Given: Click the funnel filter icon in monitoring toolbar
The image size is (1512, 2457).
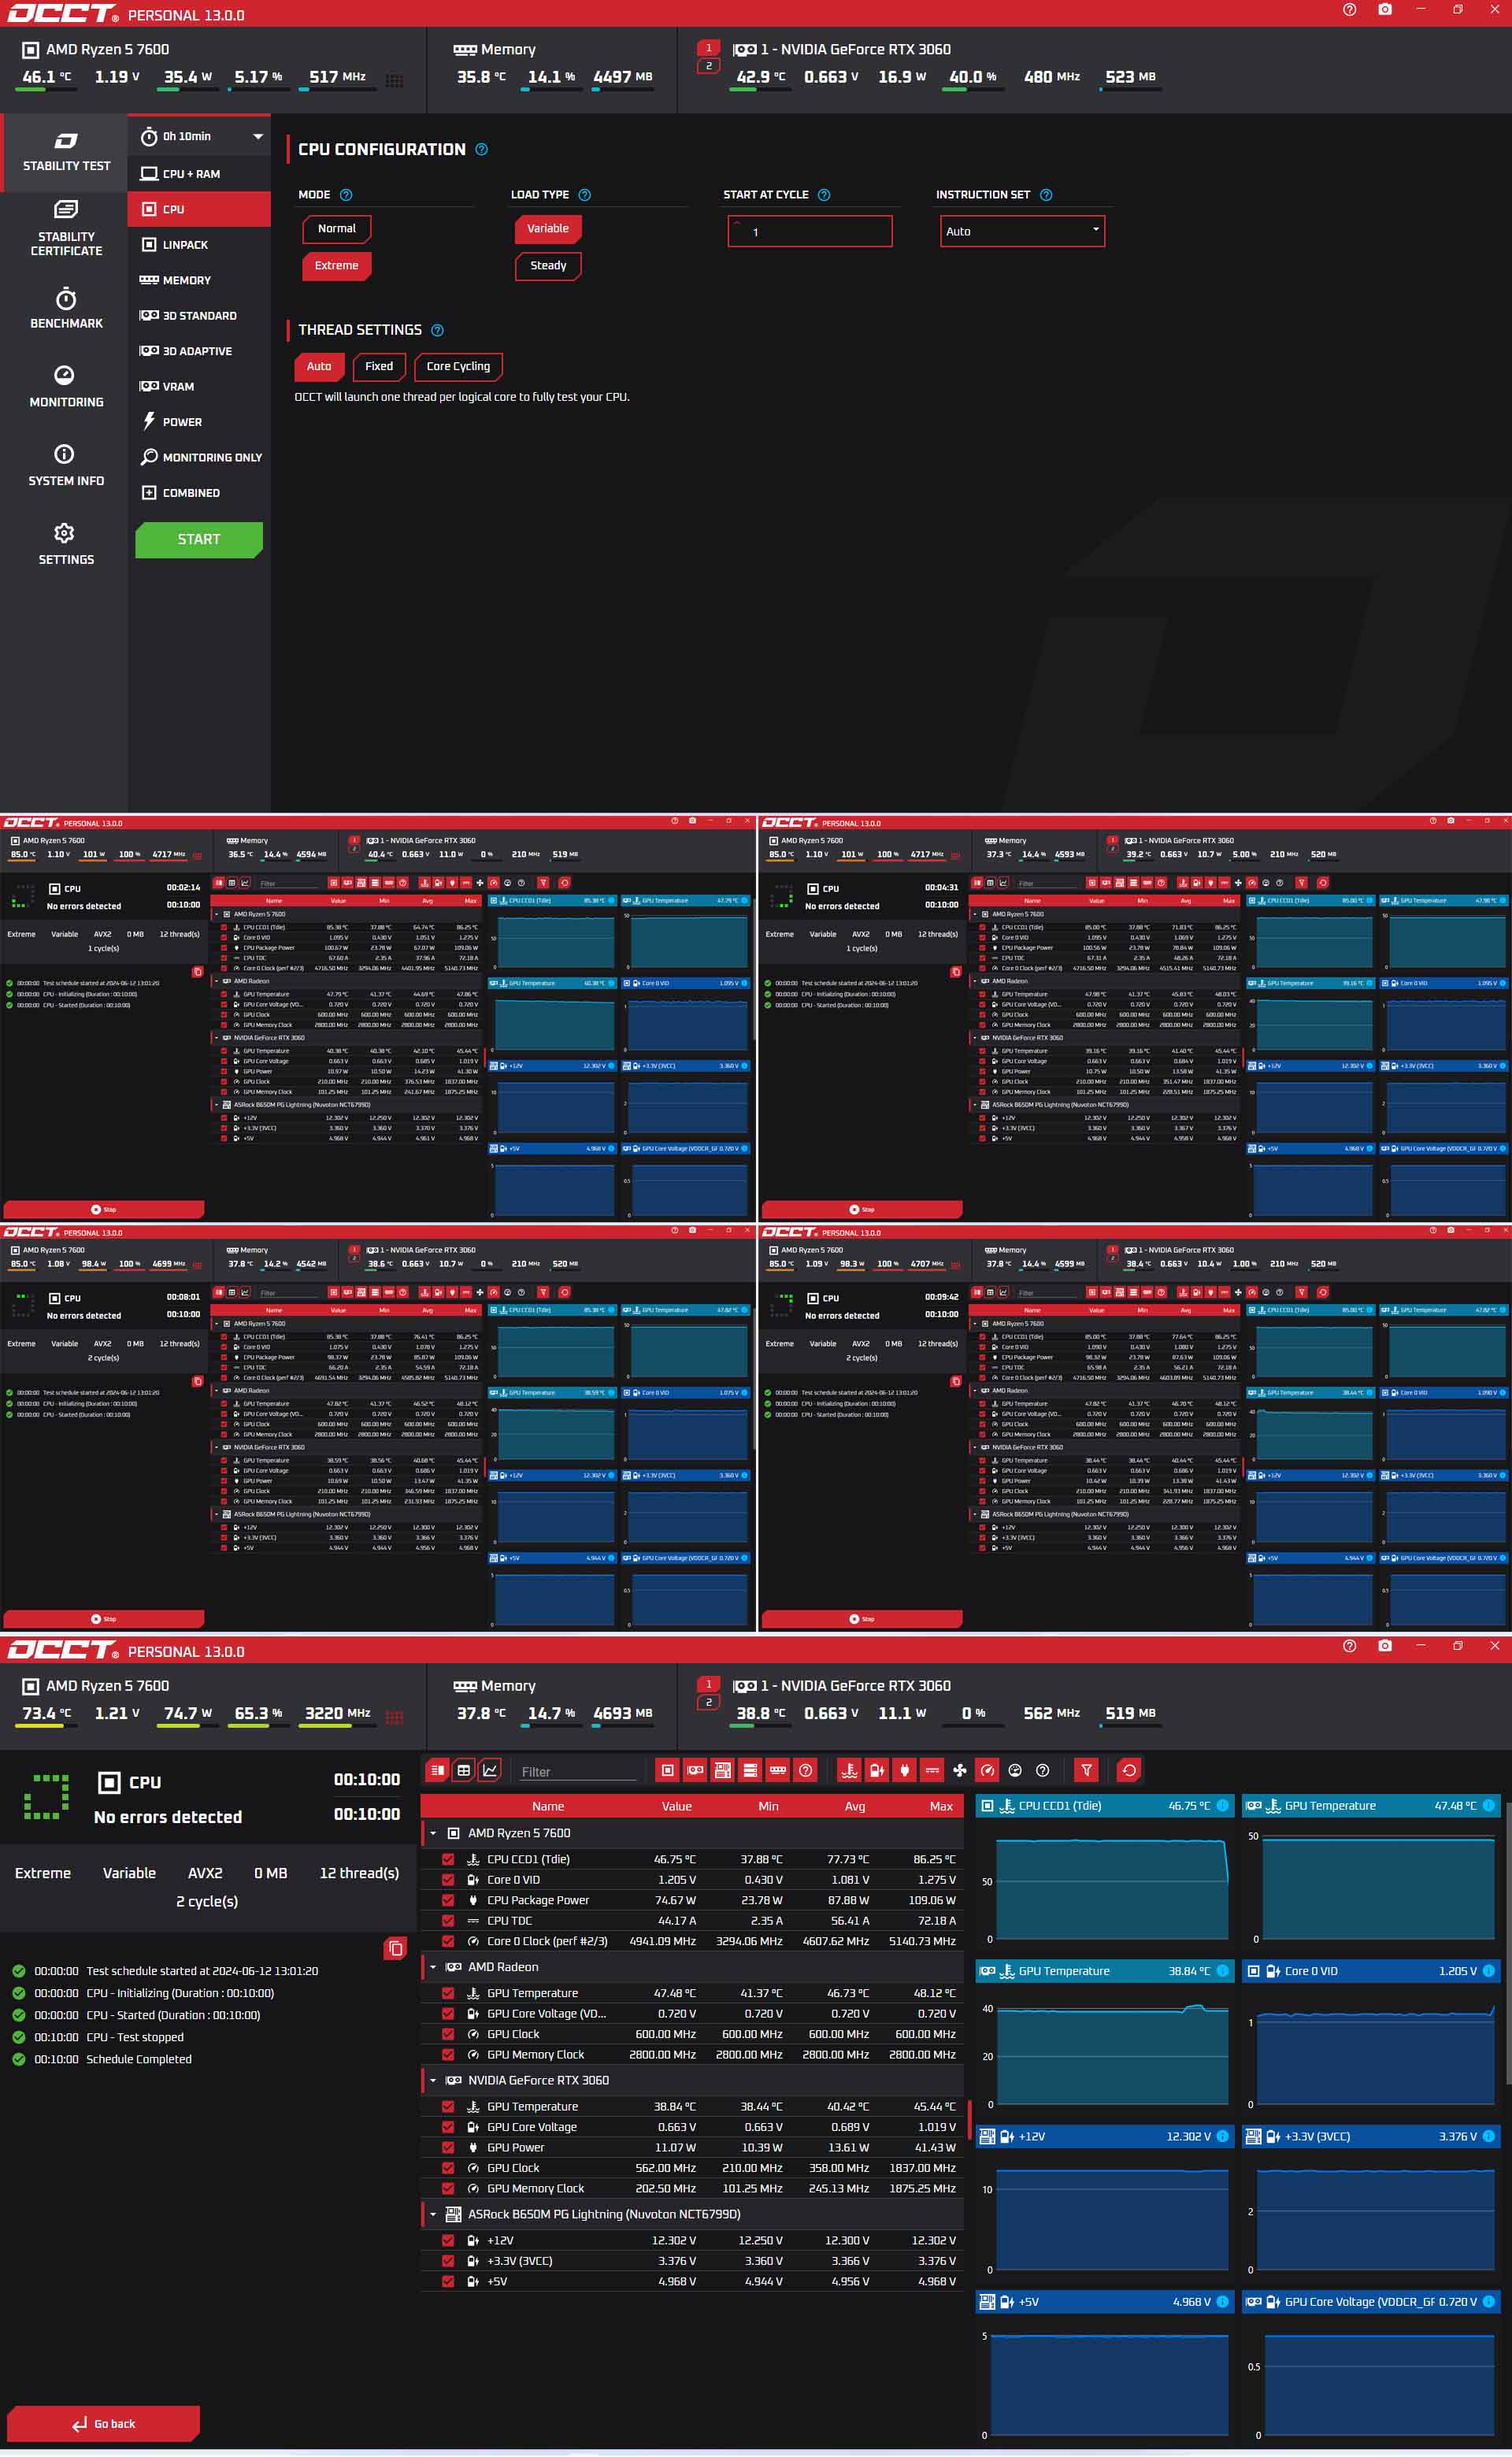Looking at the screenshot, I should pyautogui.click(x=1086, y=1770).
